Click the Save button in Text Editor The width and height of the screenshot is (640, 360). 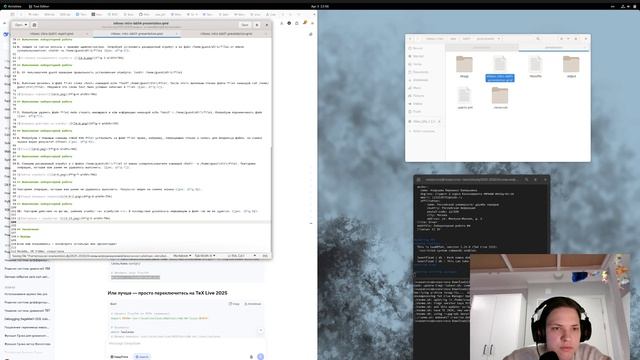pyautogui.click(x=244, y=25)
